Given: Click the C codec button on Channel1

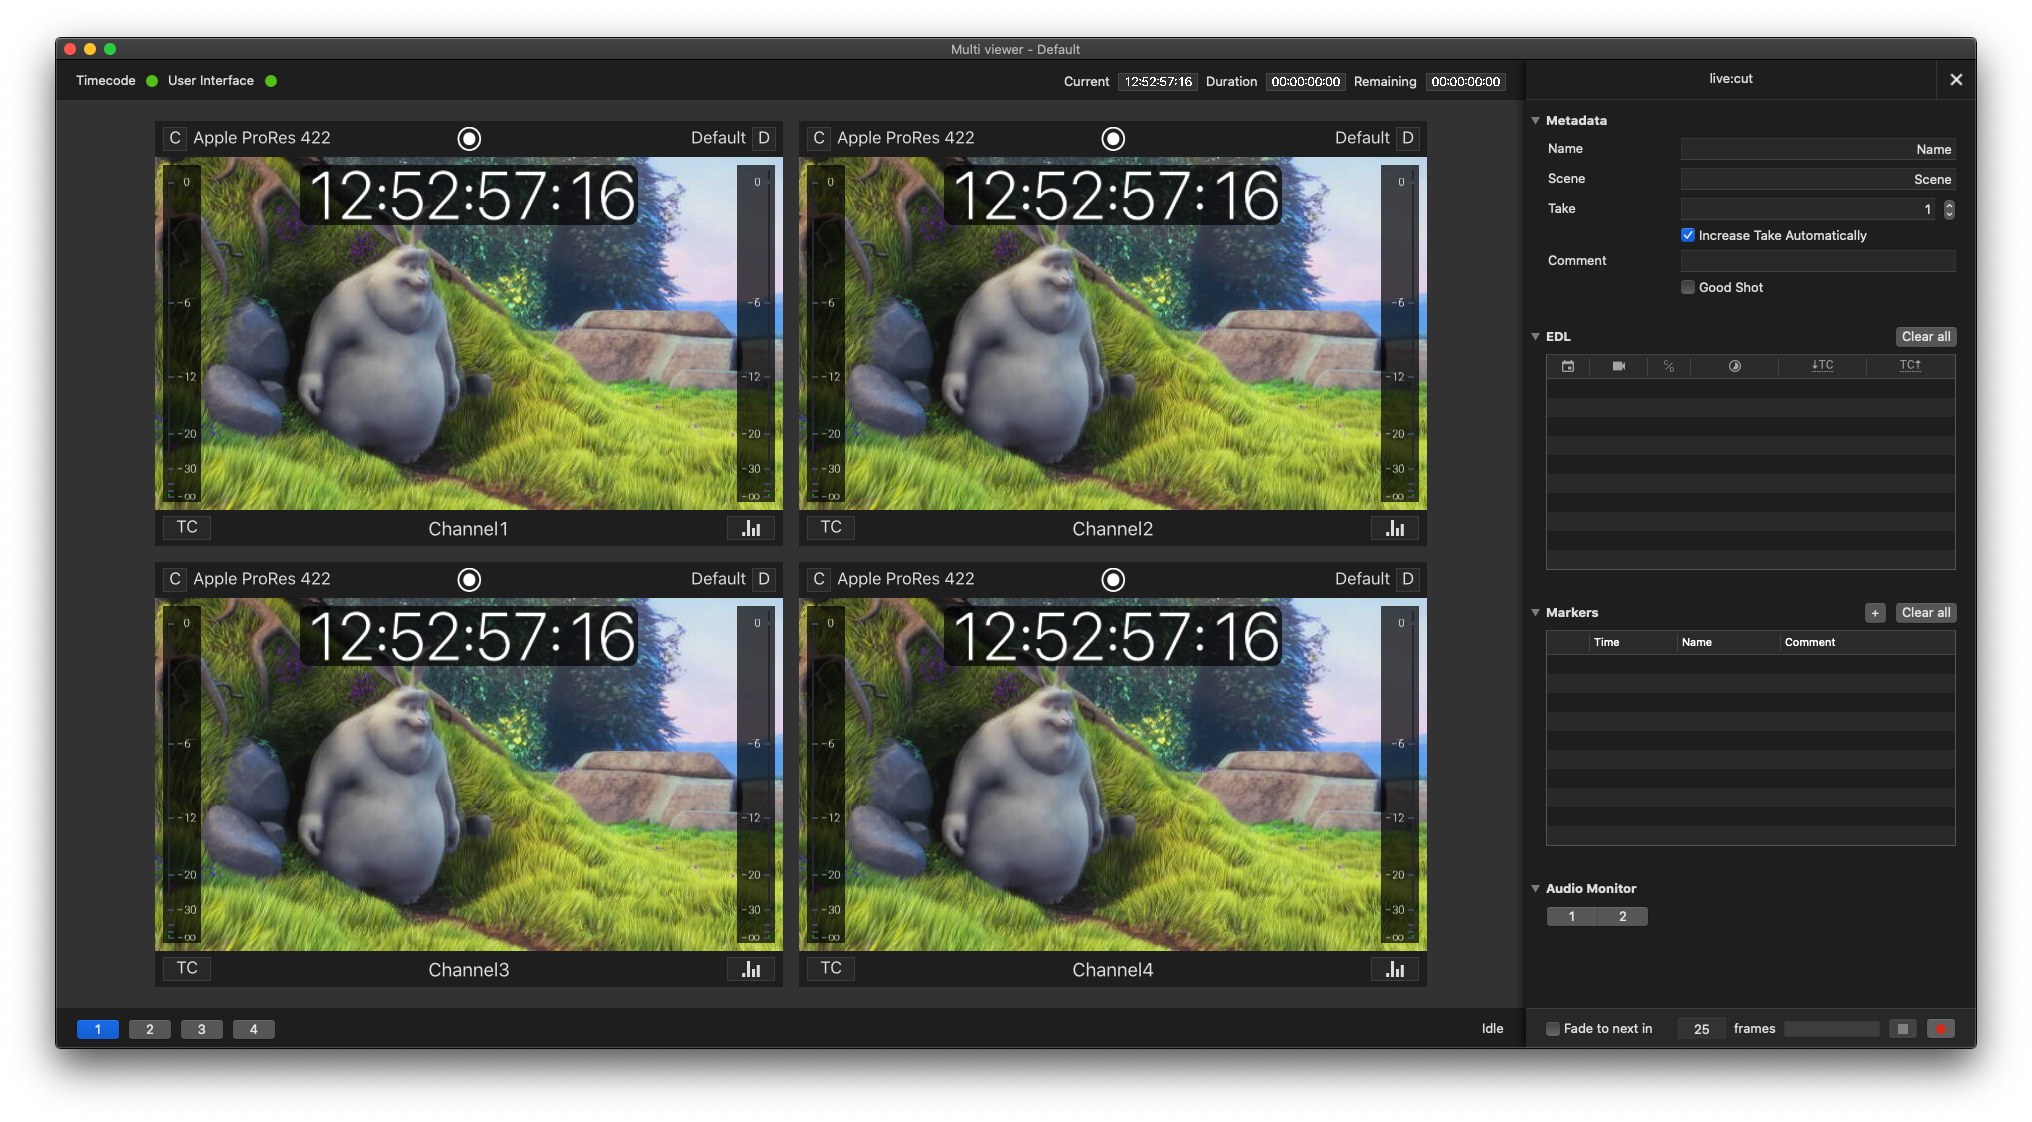Looking at the screenshot, I should click(x=175, y=138).
